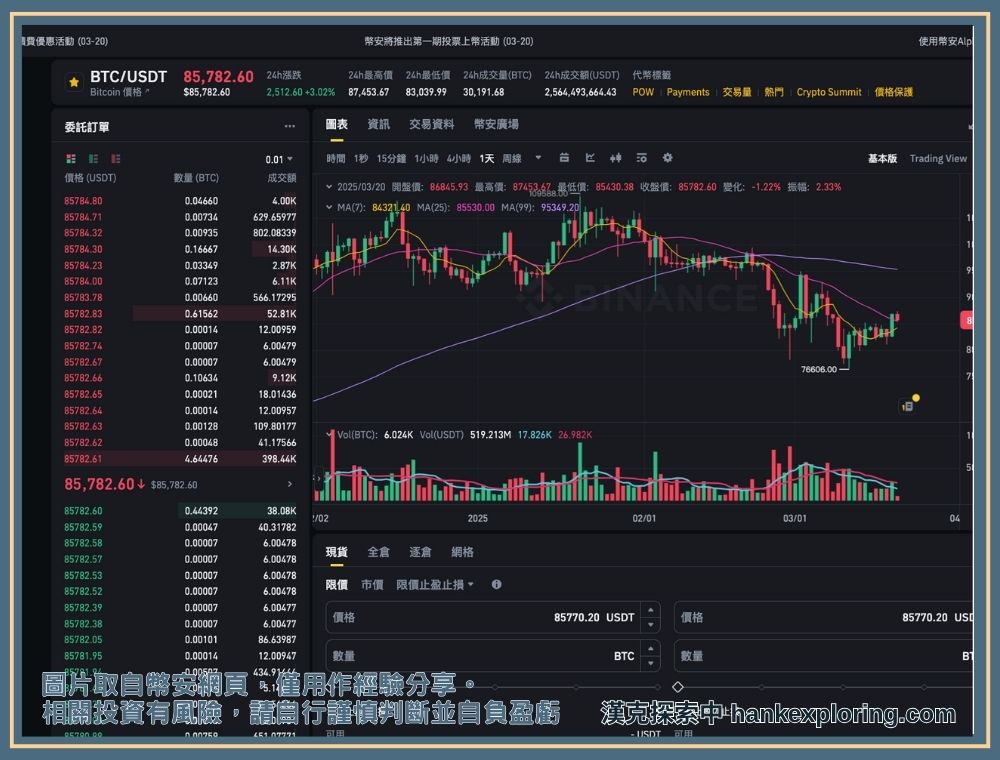The height and width of the screenshot is (760, 1000).
Task: Open order book three-dots options menu
Action: point(290,126)
